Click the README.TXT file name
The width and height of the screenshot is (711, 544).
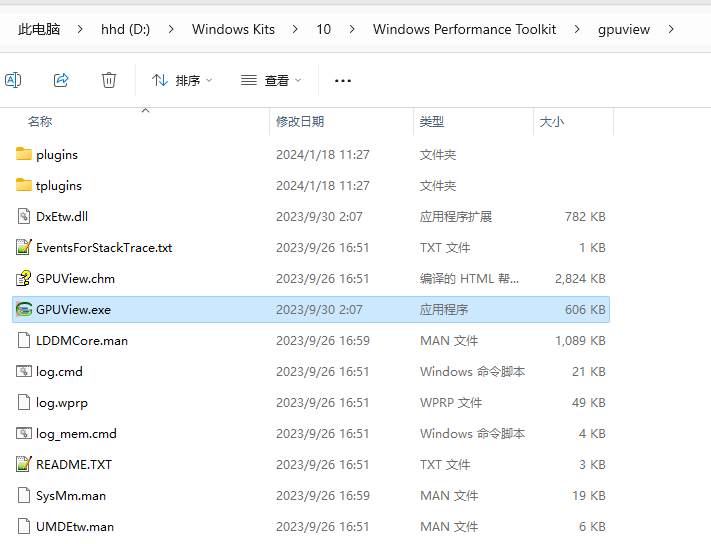click(x=74, y=465)
